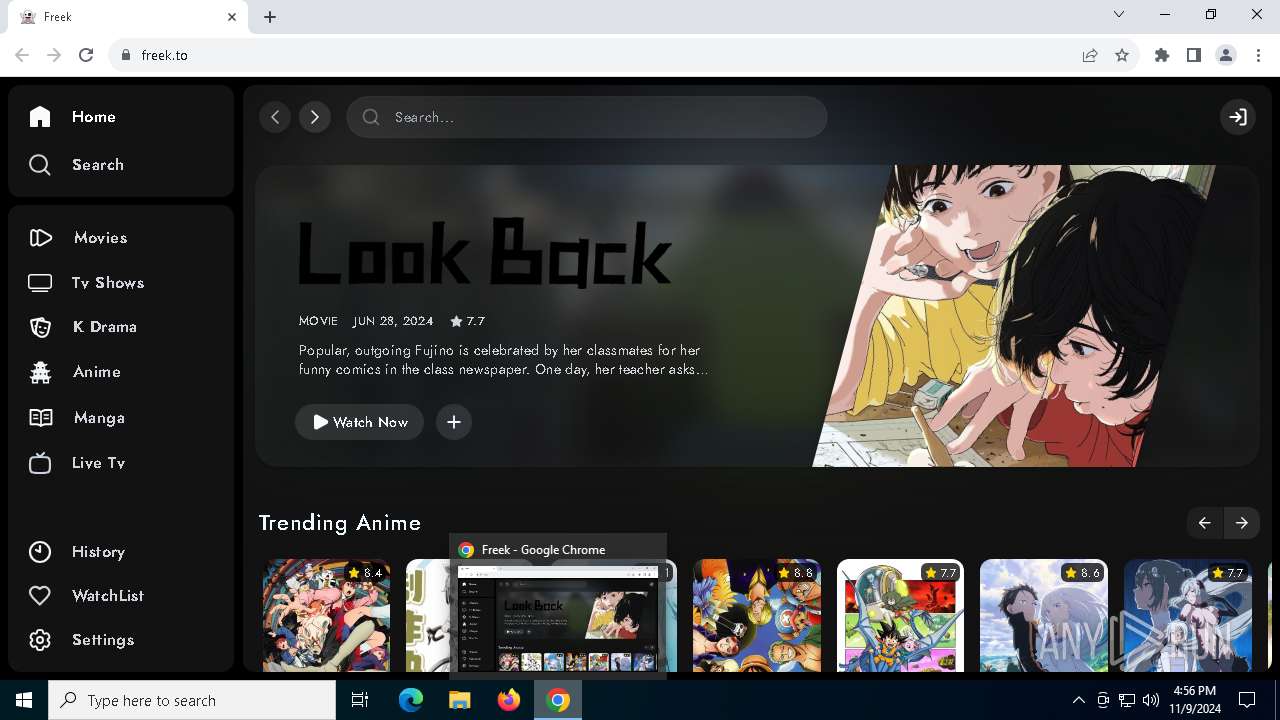Screen dimensions: 1280x720
Task: Open Windows Start menu
Action: 24,700
